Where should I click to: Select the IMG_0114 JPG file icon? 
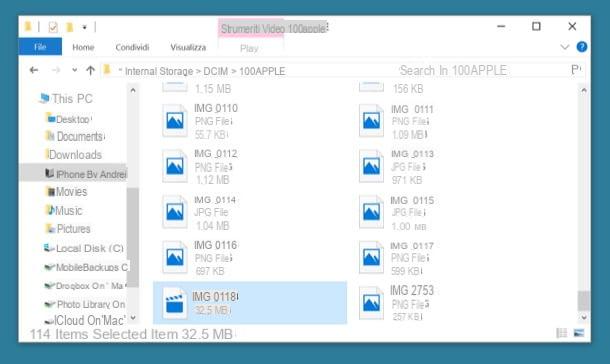click(x=175, y=212)
